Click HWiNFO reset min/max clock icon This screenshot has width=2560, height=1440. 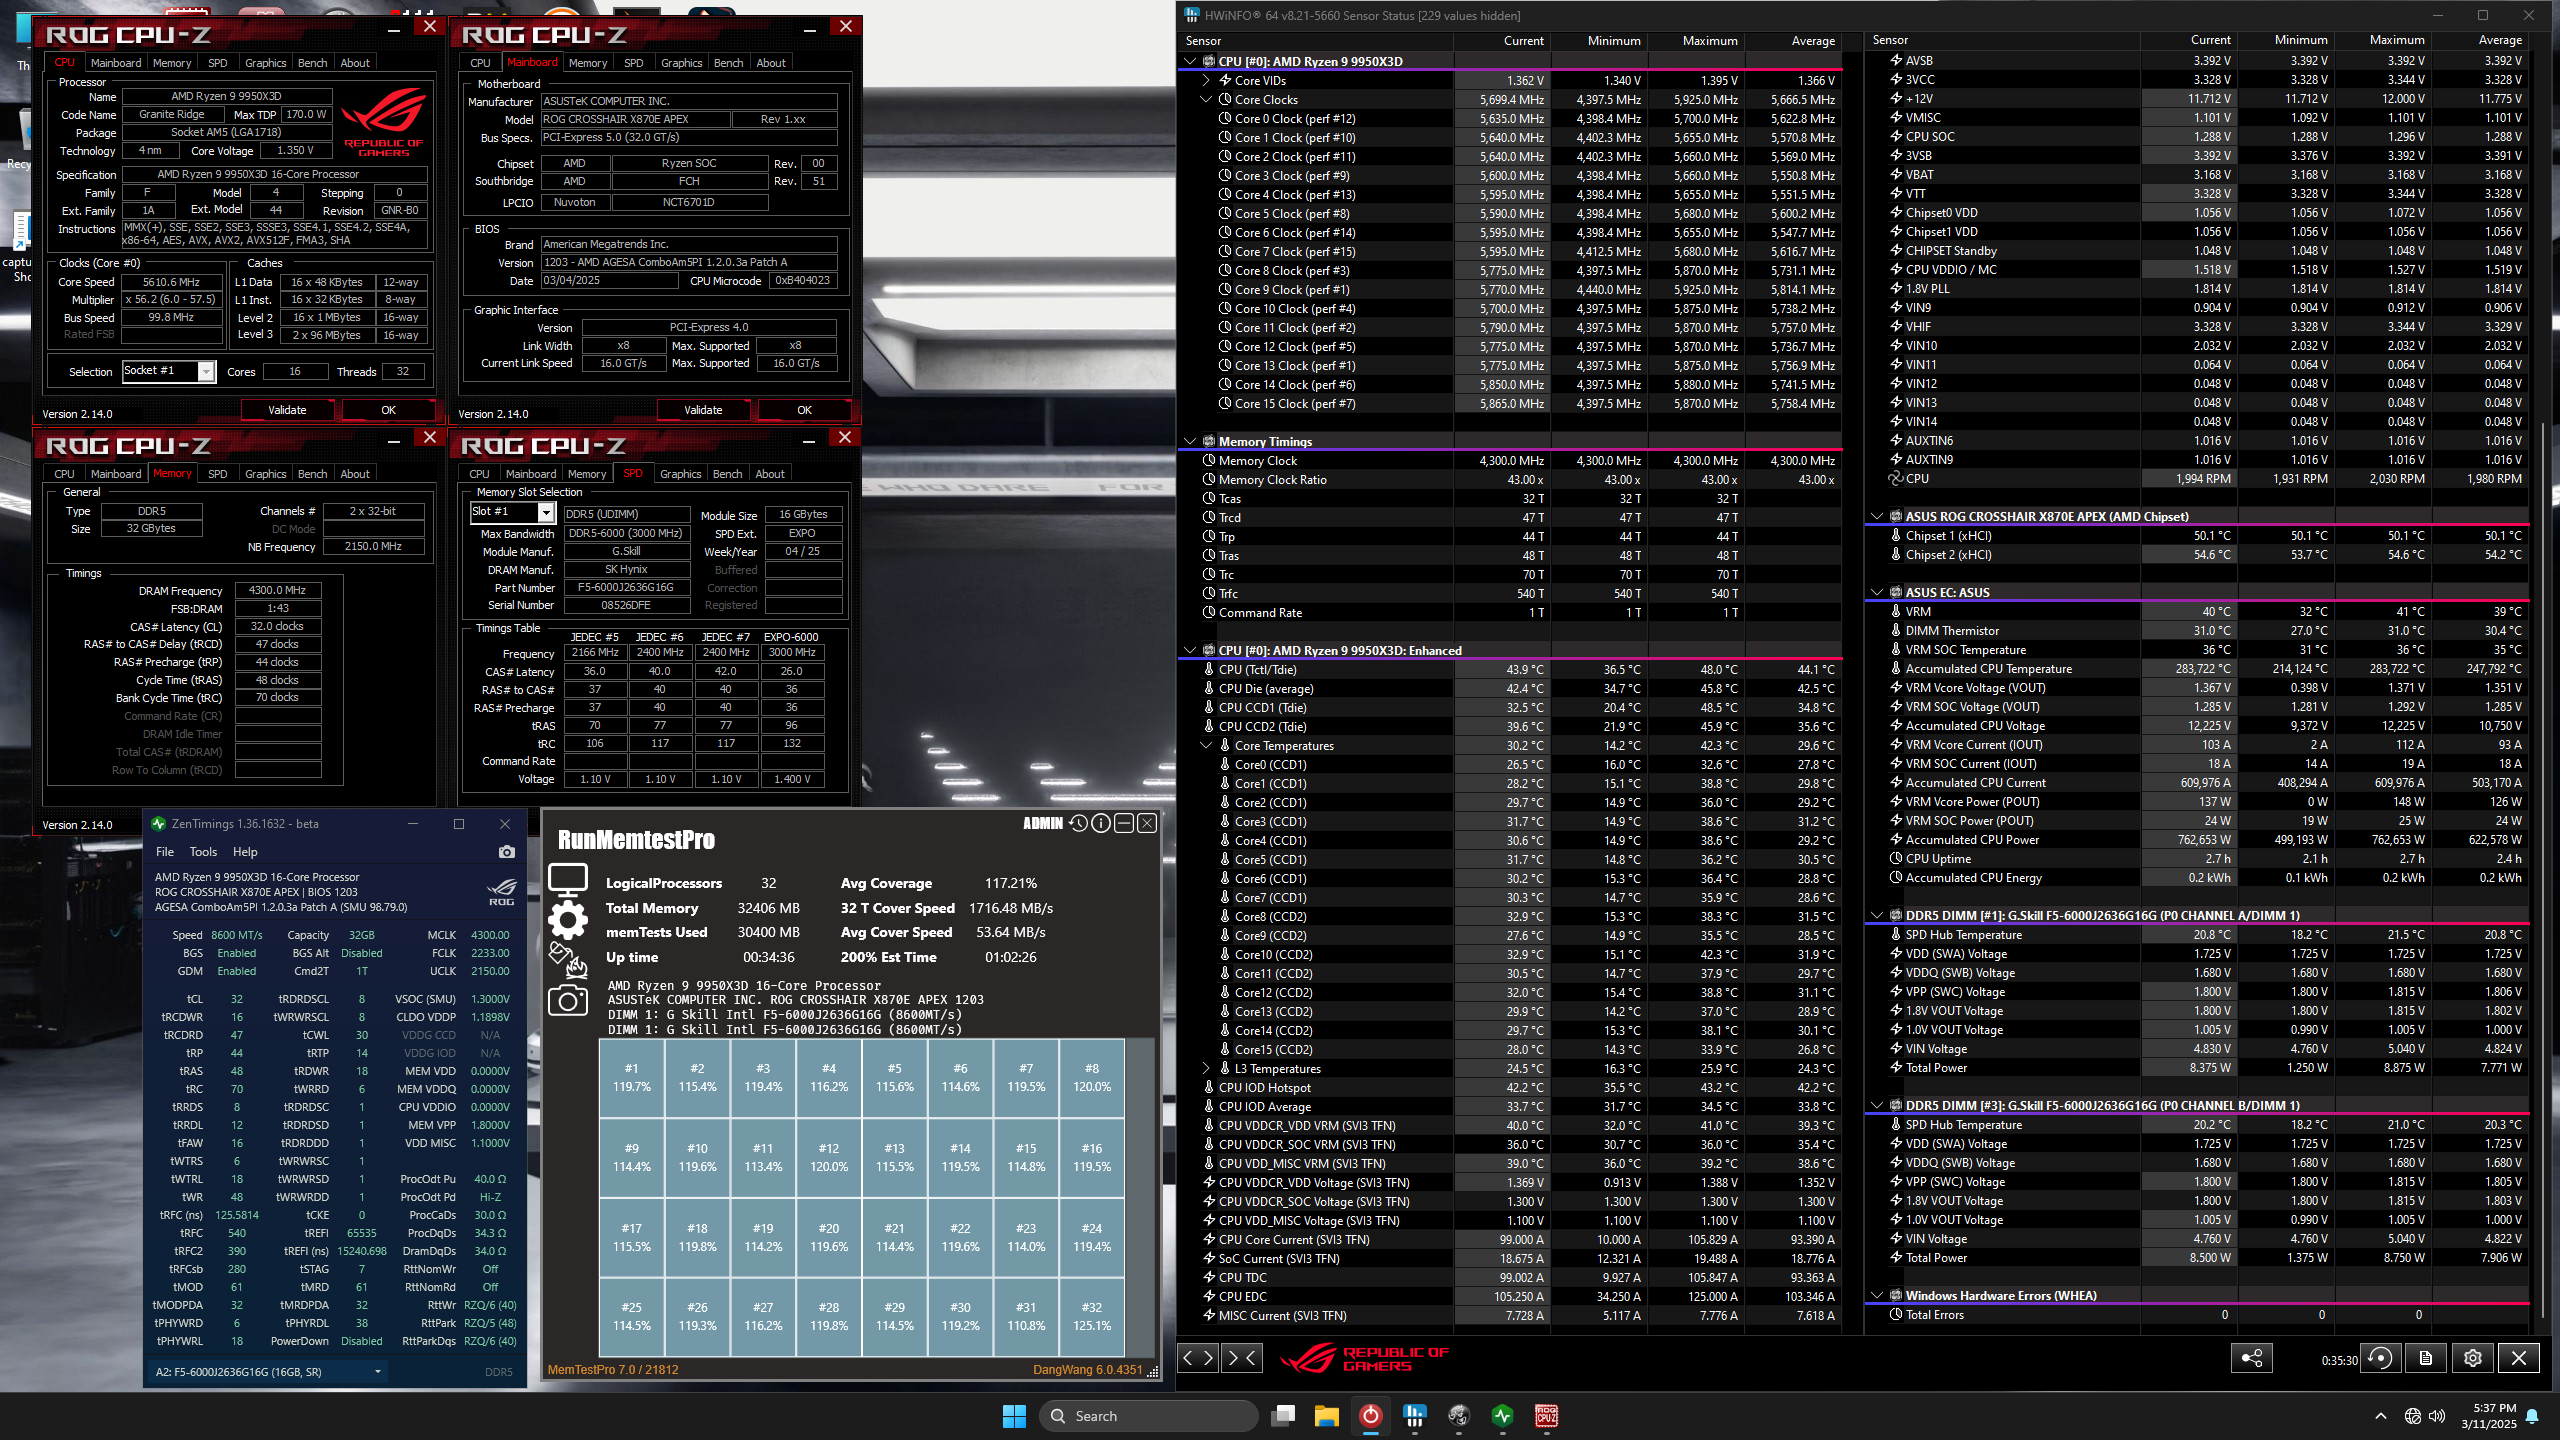click(x=2381, y=1358)
